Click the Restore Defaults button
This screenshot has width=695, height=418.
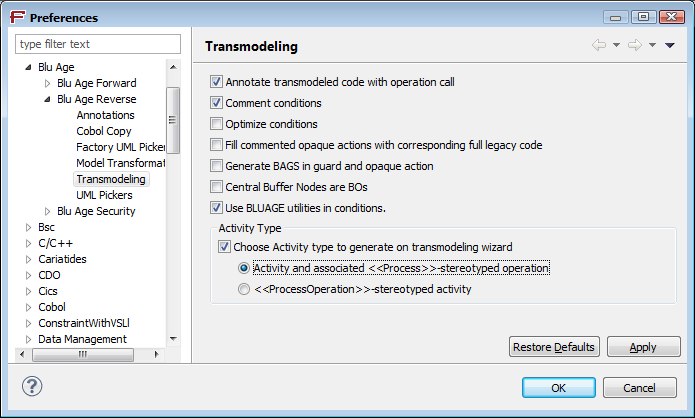554,347
